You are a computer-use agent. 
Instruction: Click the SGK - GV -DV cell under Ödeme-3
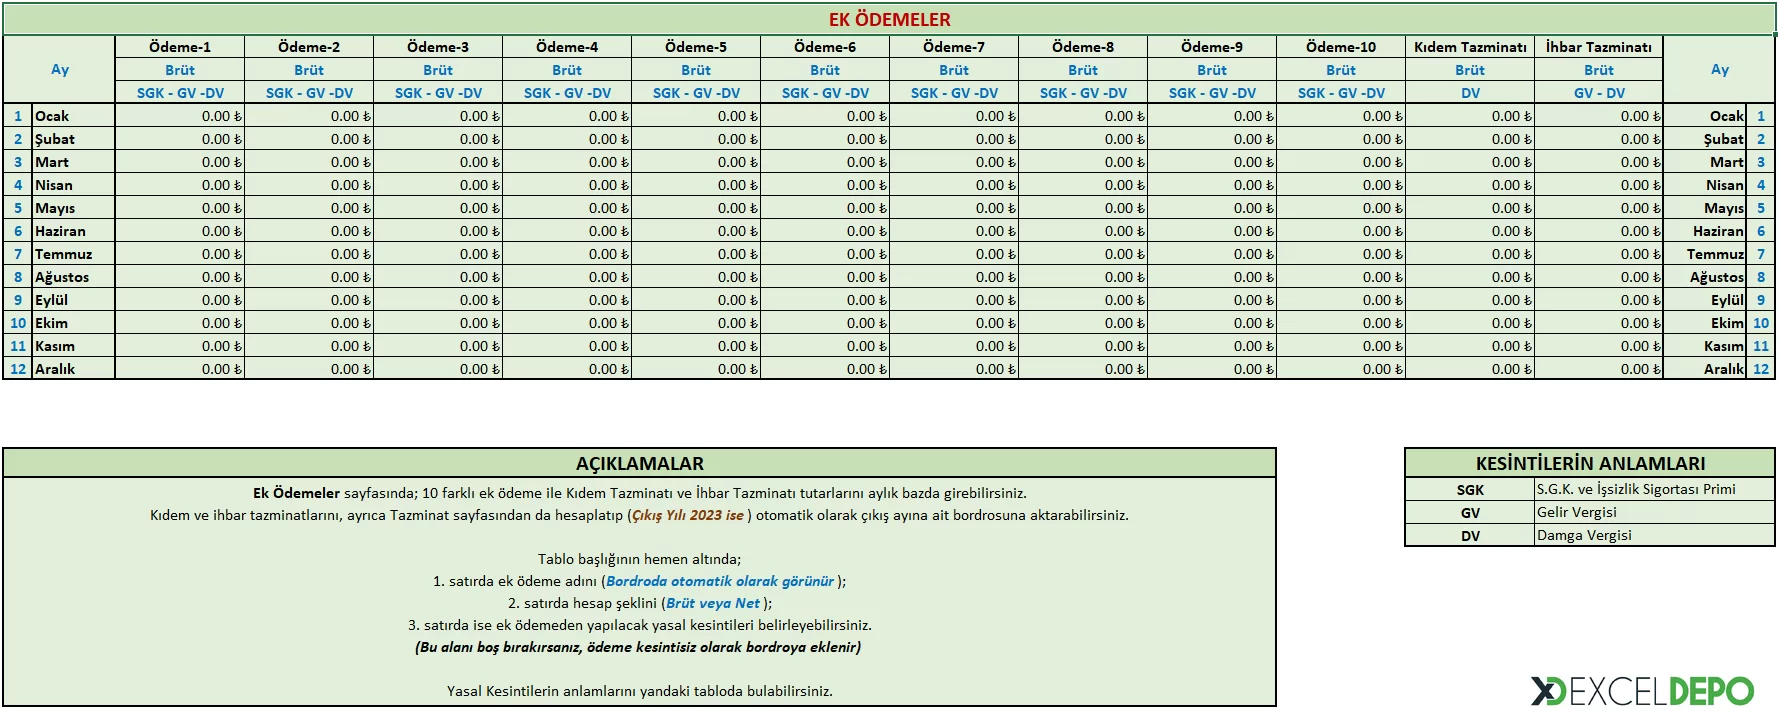[438, 93]
